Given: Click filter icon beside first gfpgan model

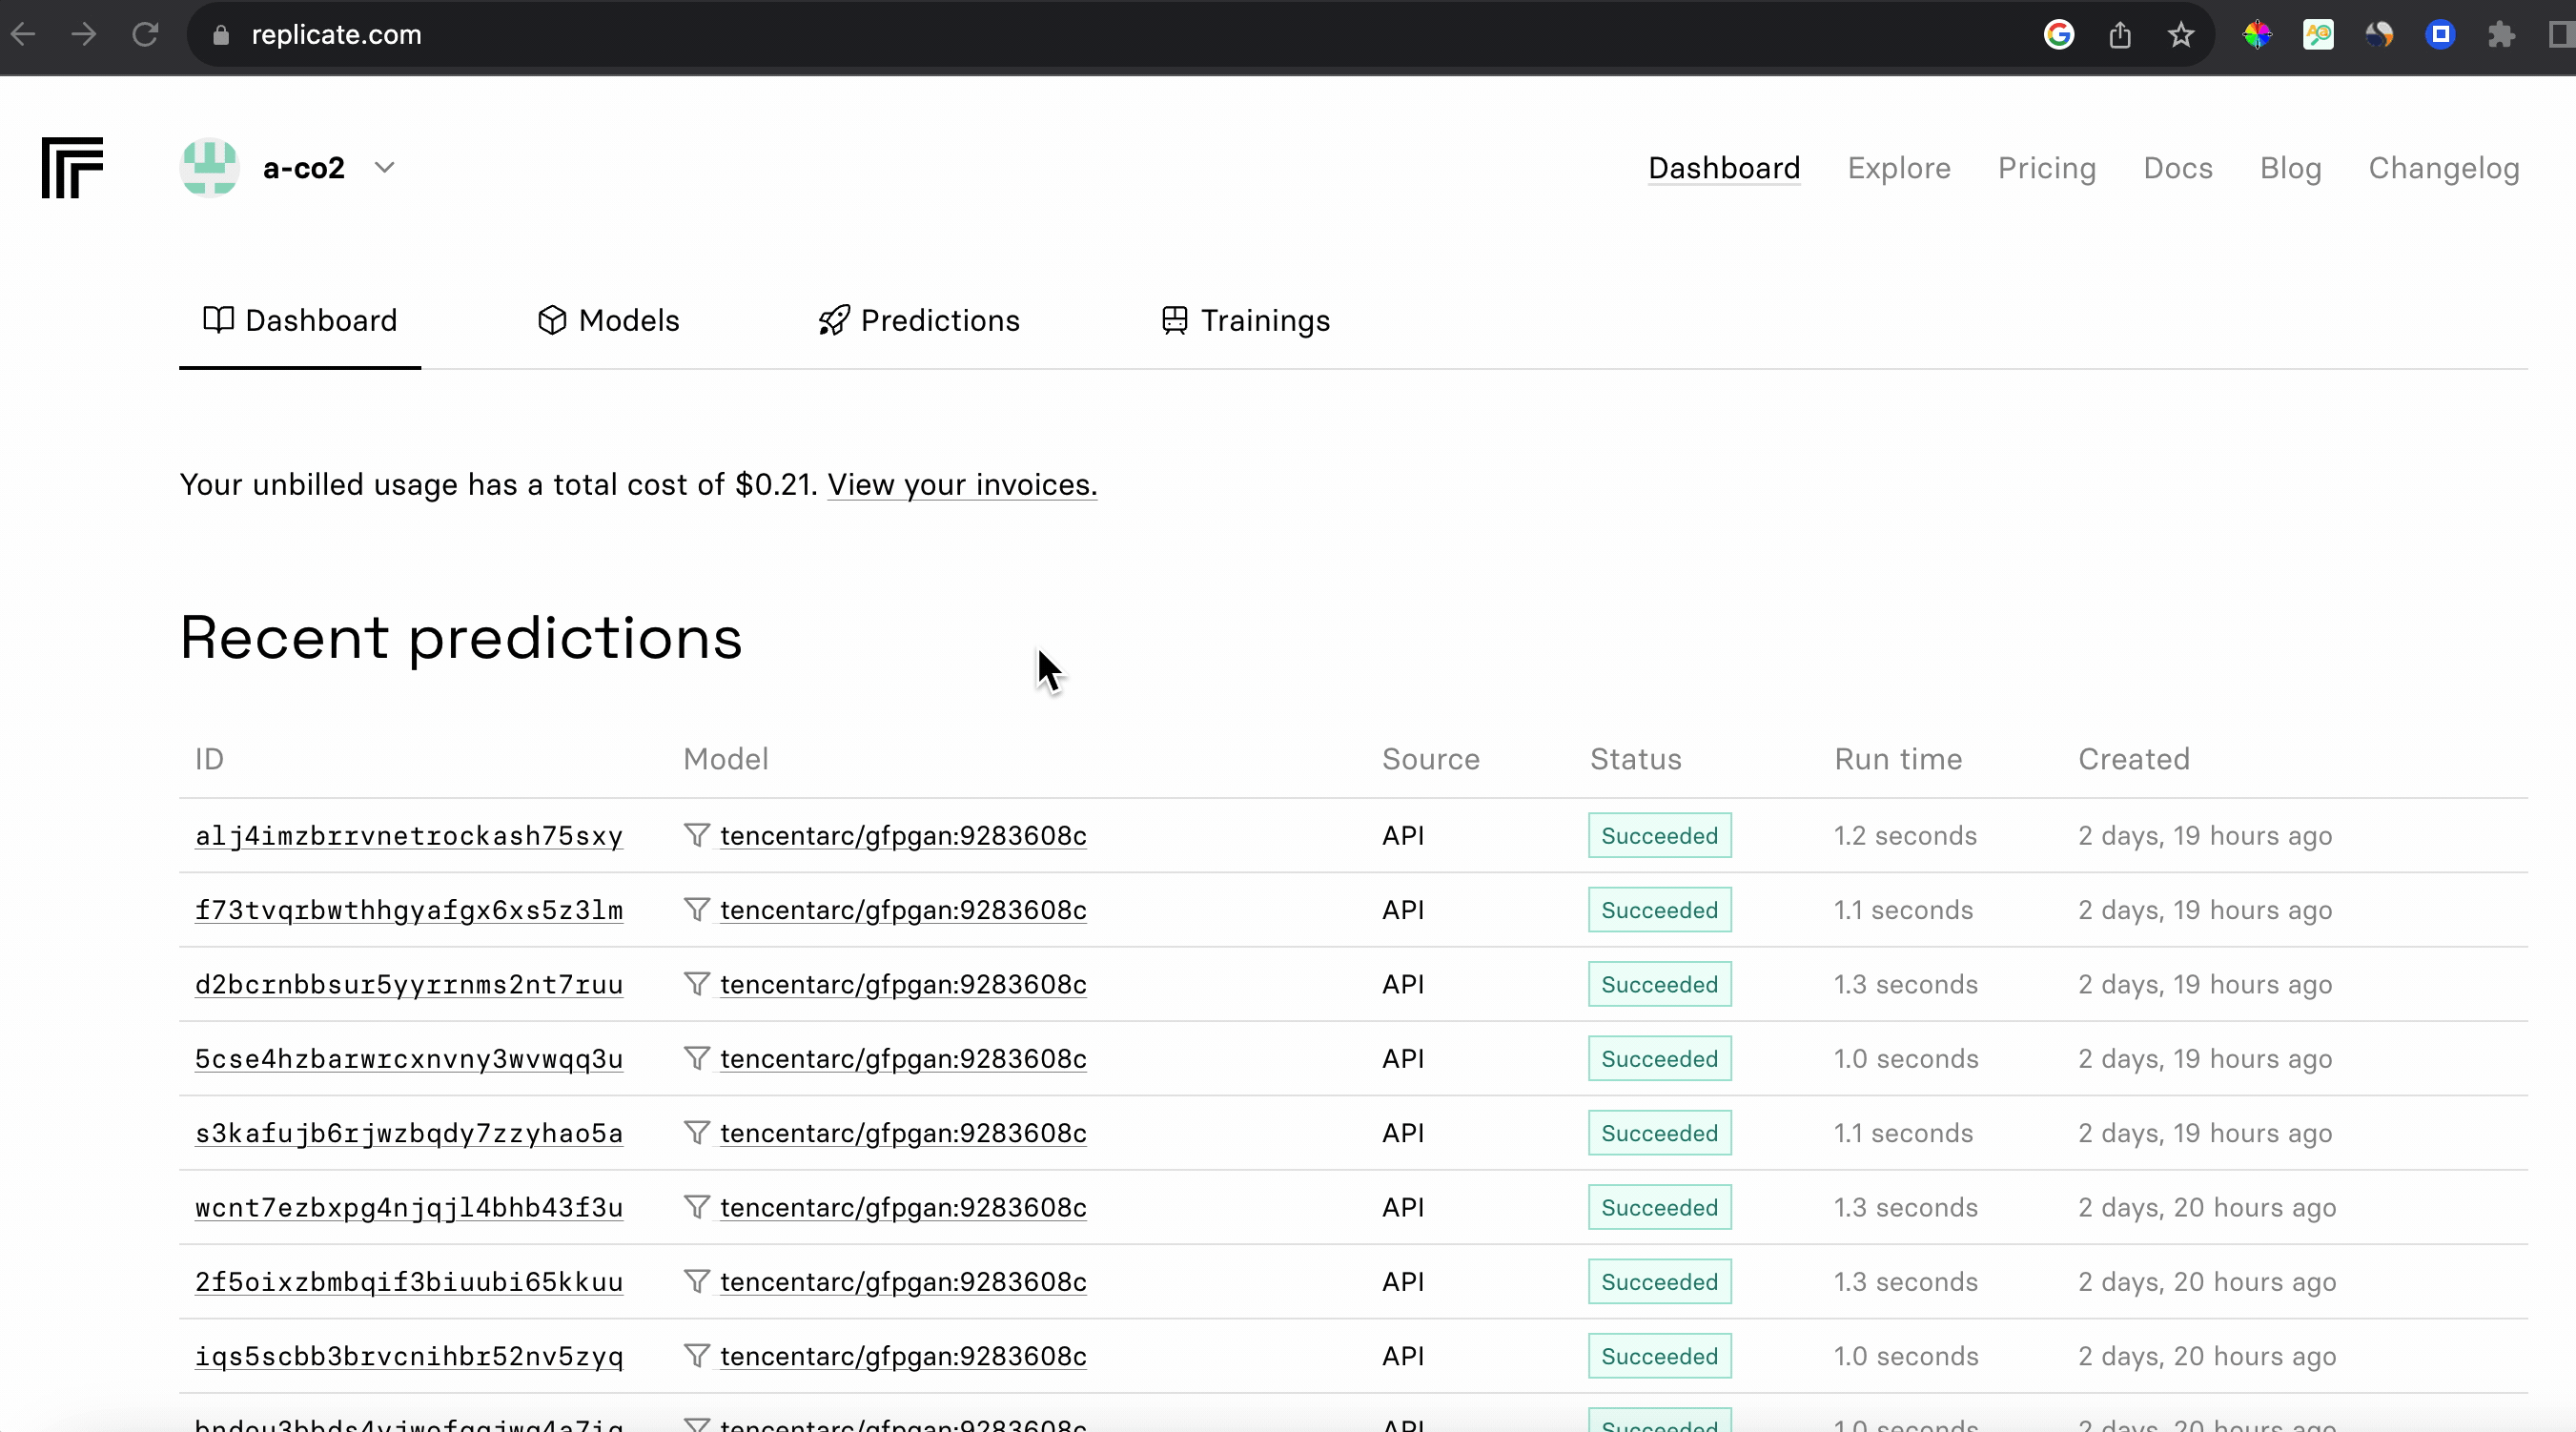Looking at the screenshot, I should pyautogui.click(x=697, y=835).
